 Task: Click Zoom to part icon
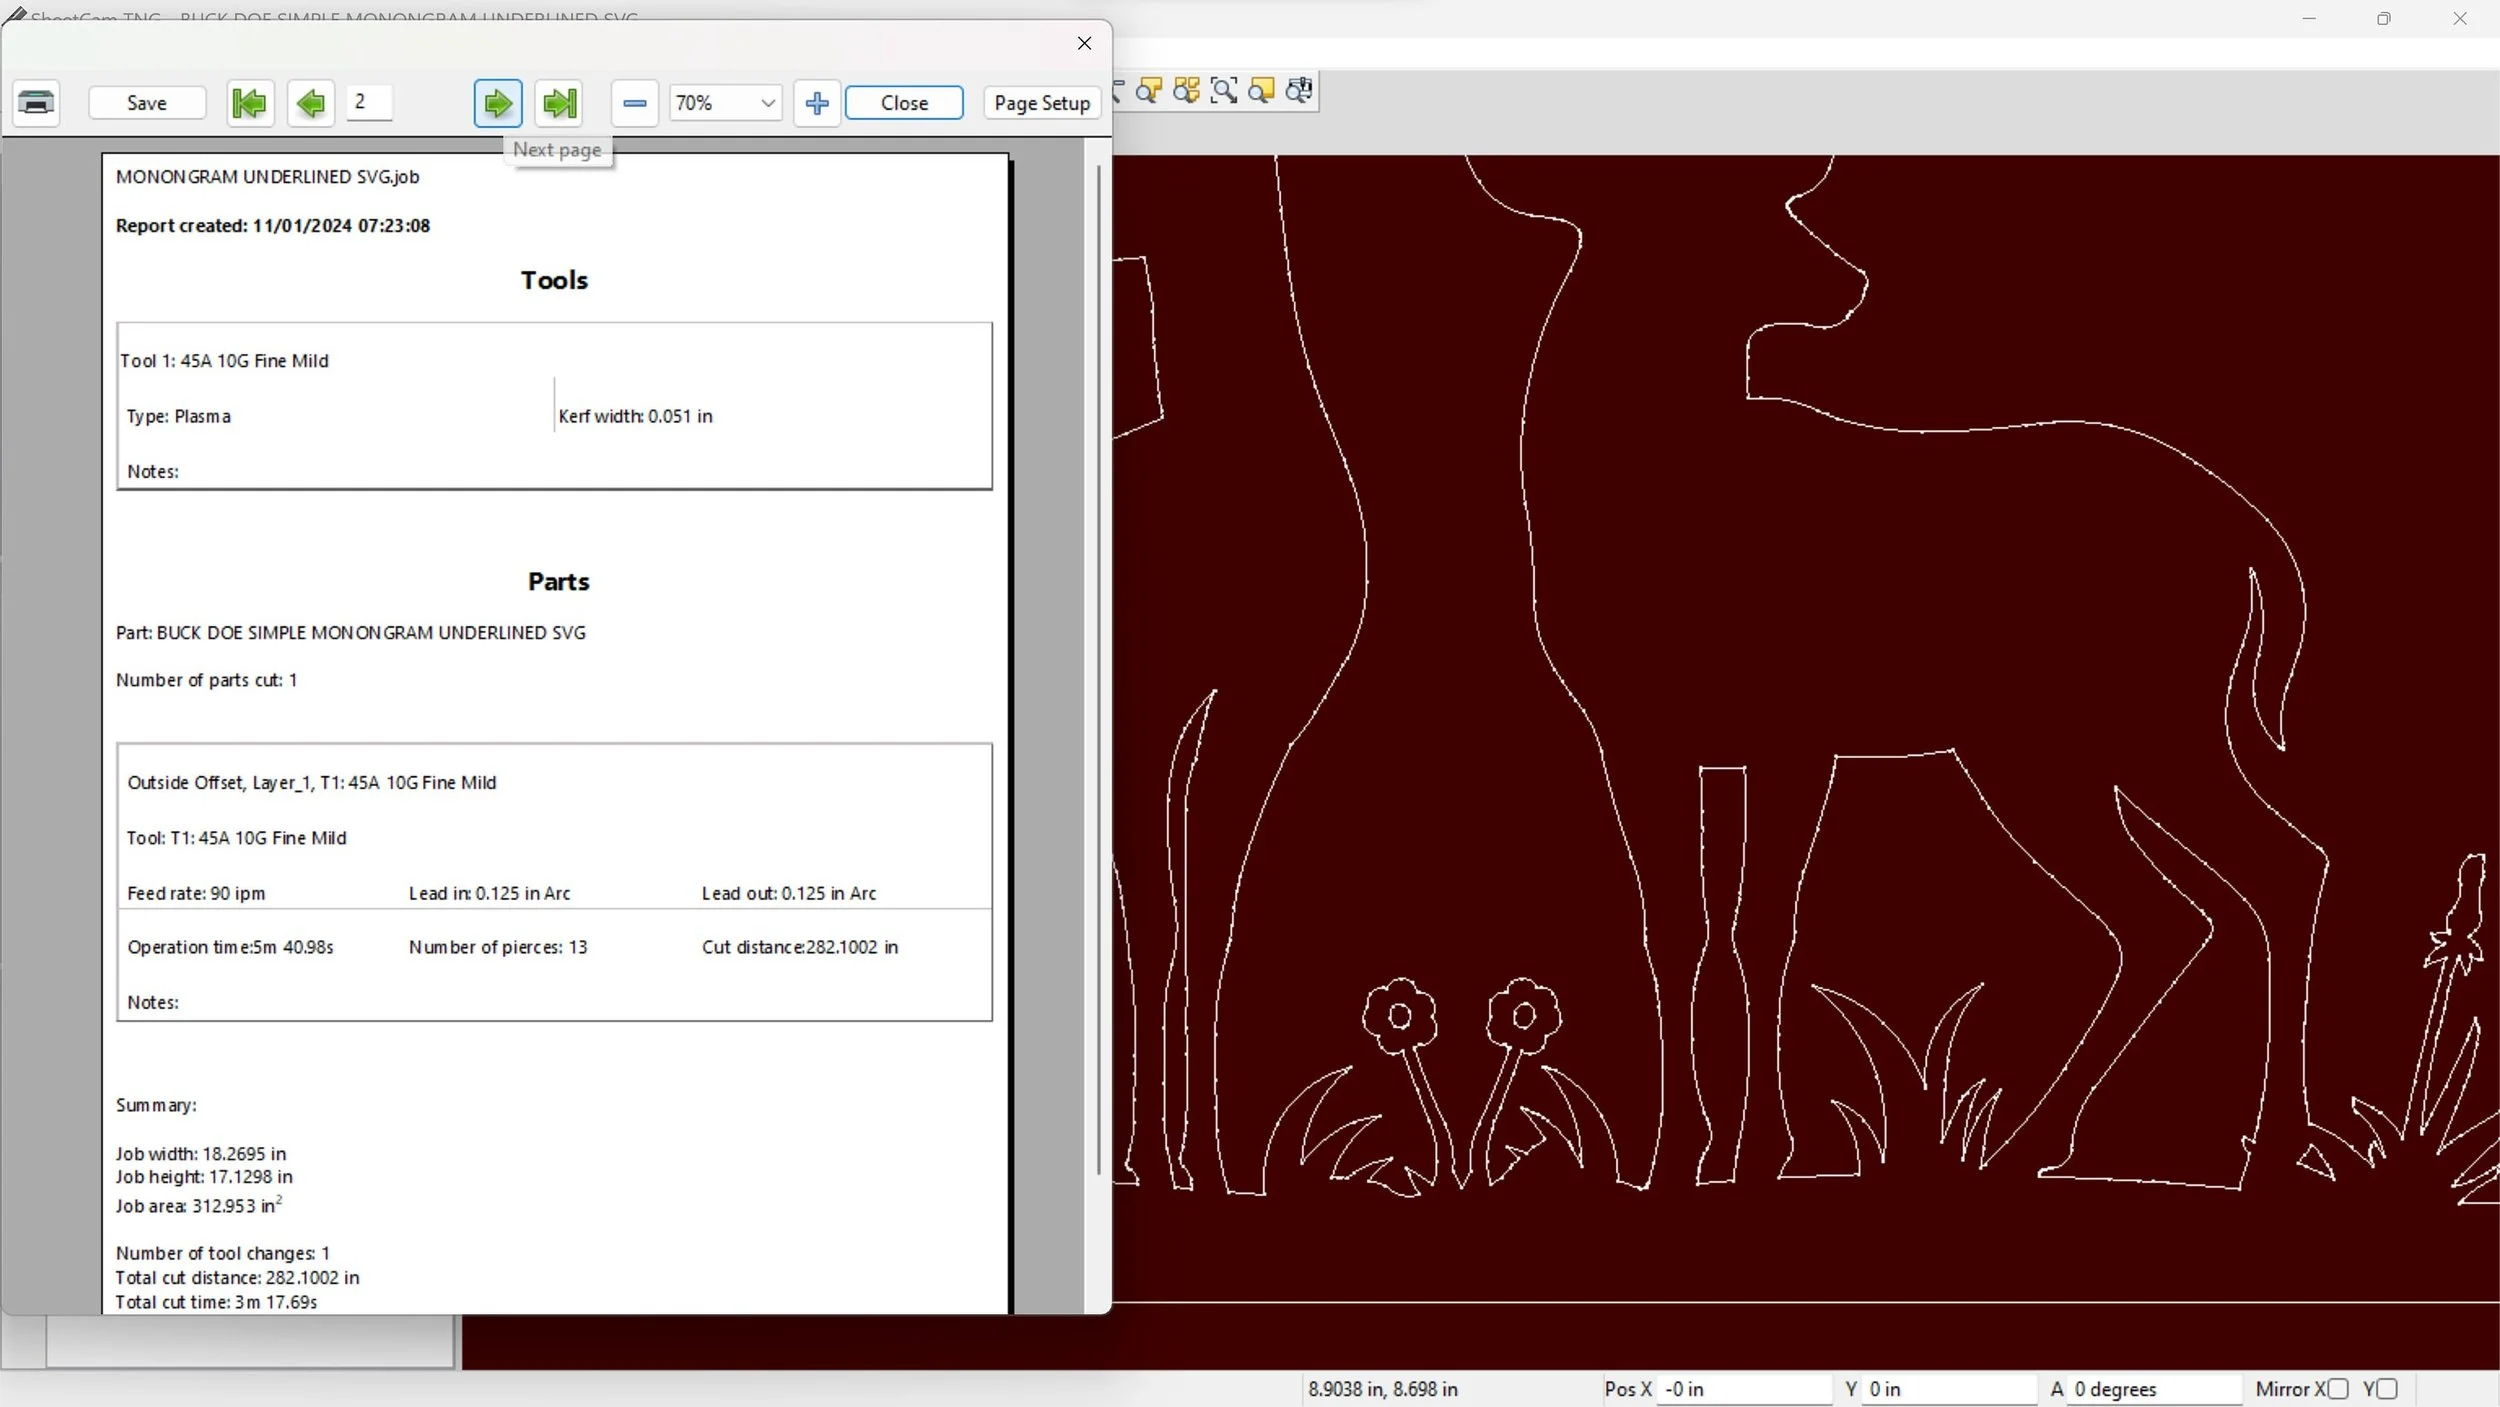(1149, 91)
